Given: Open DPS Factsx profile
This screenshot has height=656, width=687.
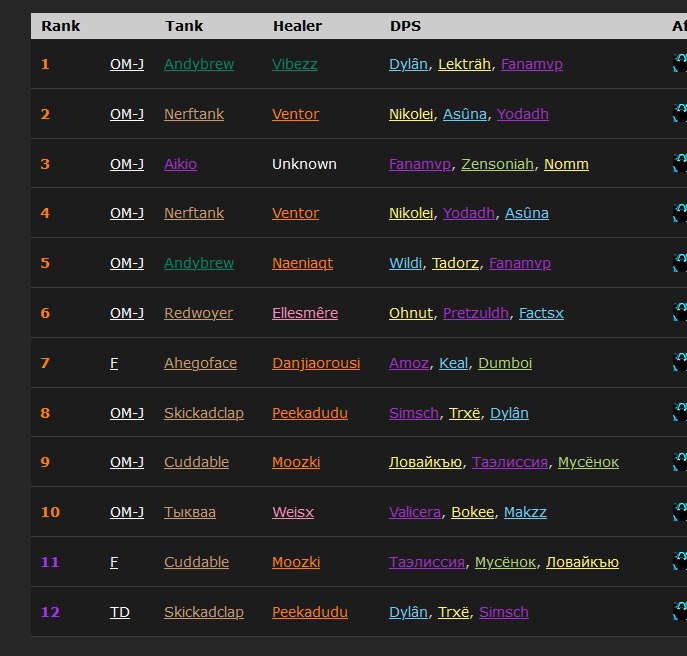Looking at the screenshot, I should click(541, 313).
